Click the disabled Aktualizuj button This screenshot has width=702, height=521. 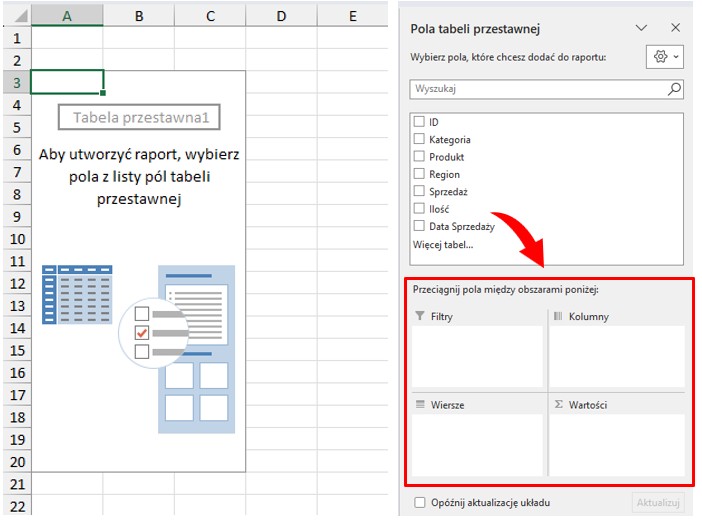click(x=658, y=503)
